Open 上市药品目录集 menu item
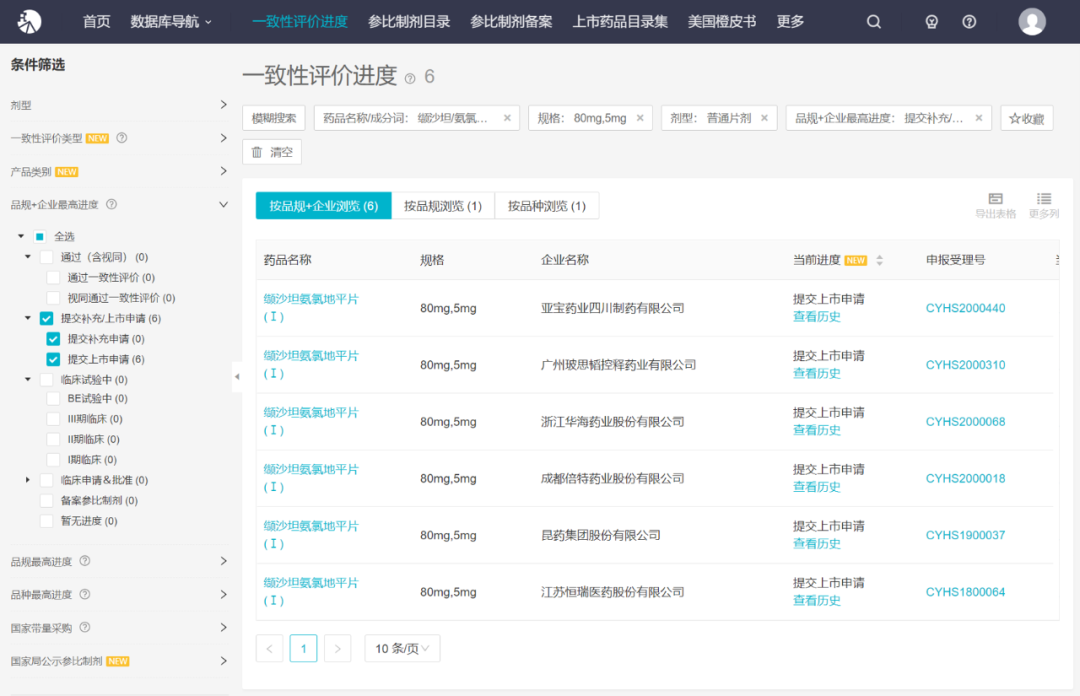The width and height of the screenshot is (1080, 696). point(620,22)
